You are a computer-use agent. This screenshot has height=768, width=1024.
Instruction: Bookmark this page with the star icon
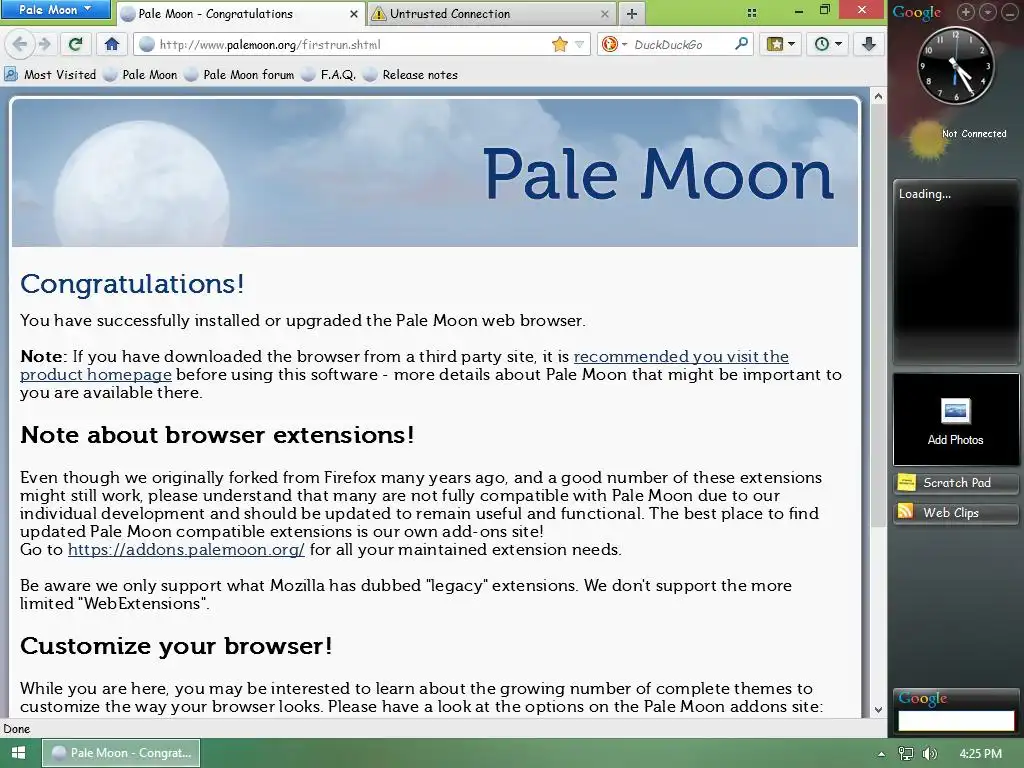click(x=560, y=44)
